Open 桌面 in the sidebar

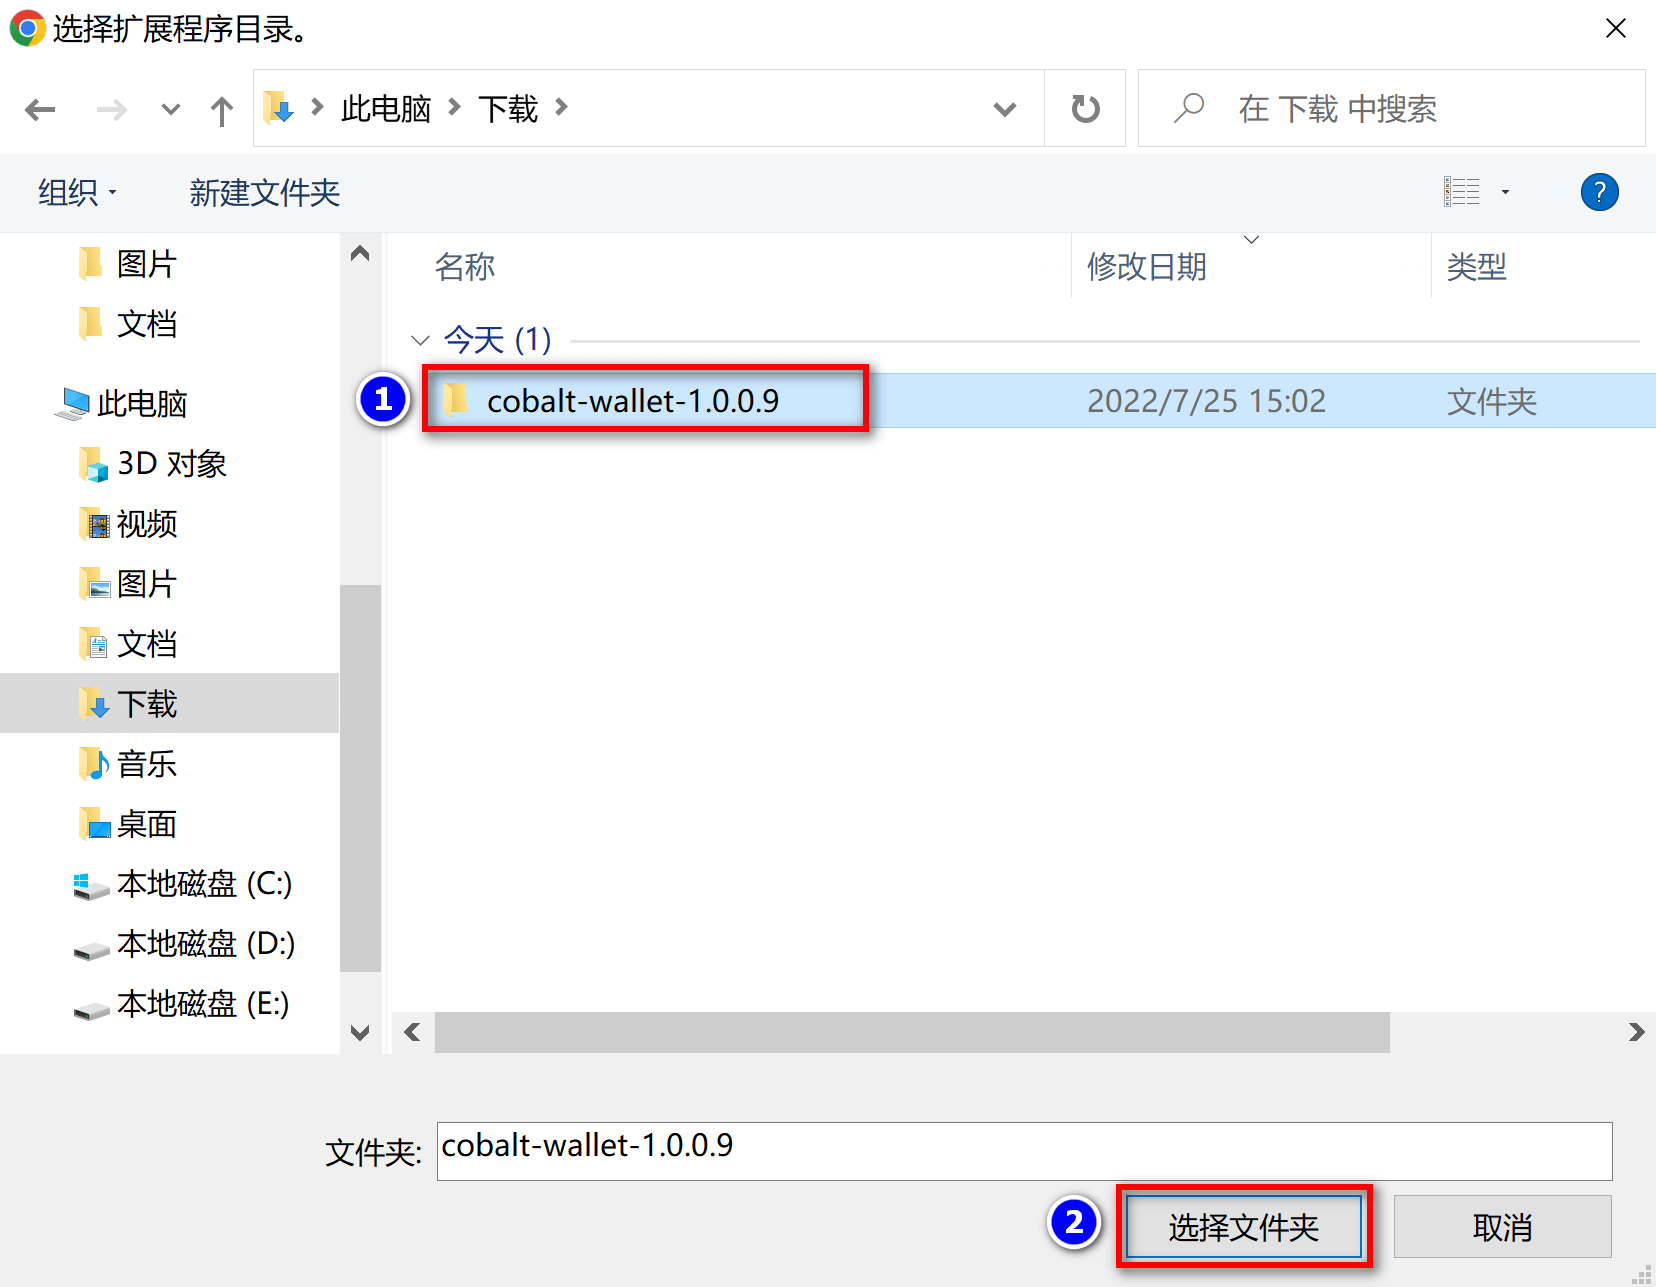coord(147,824)
